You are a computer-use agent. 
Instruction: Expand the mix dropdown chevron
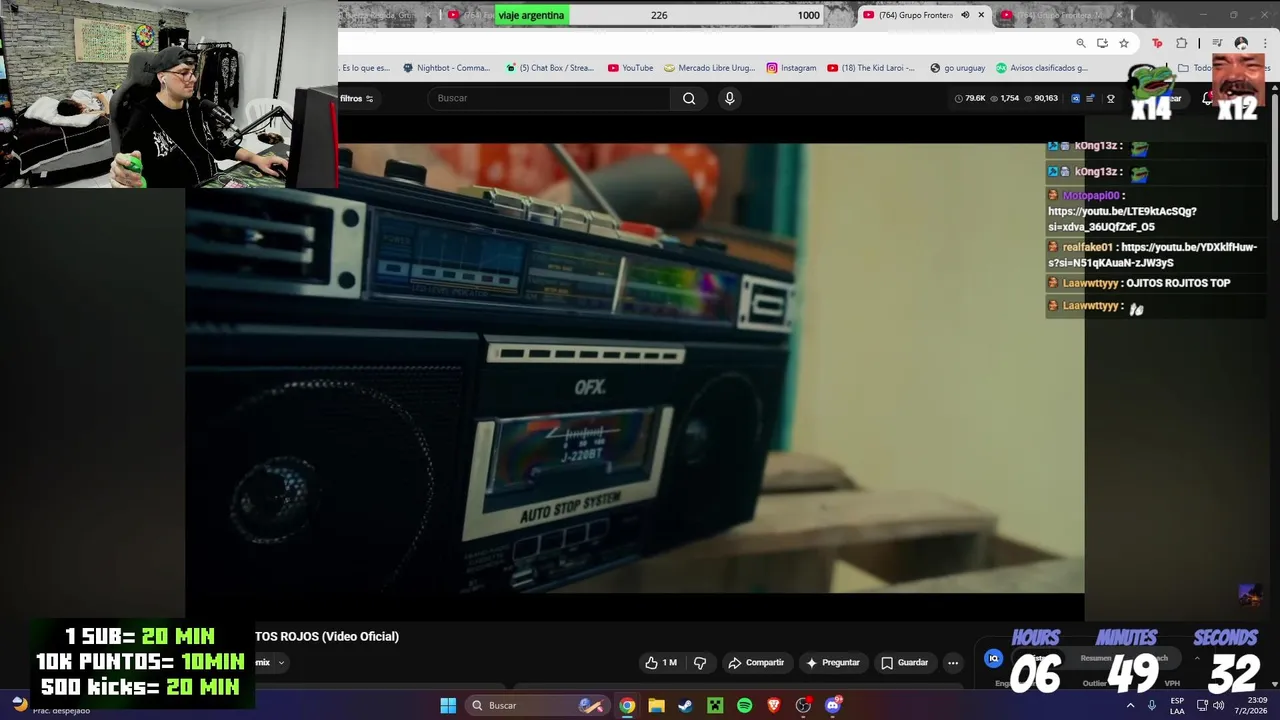click(x=281, y=662)
